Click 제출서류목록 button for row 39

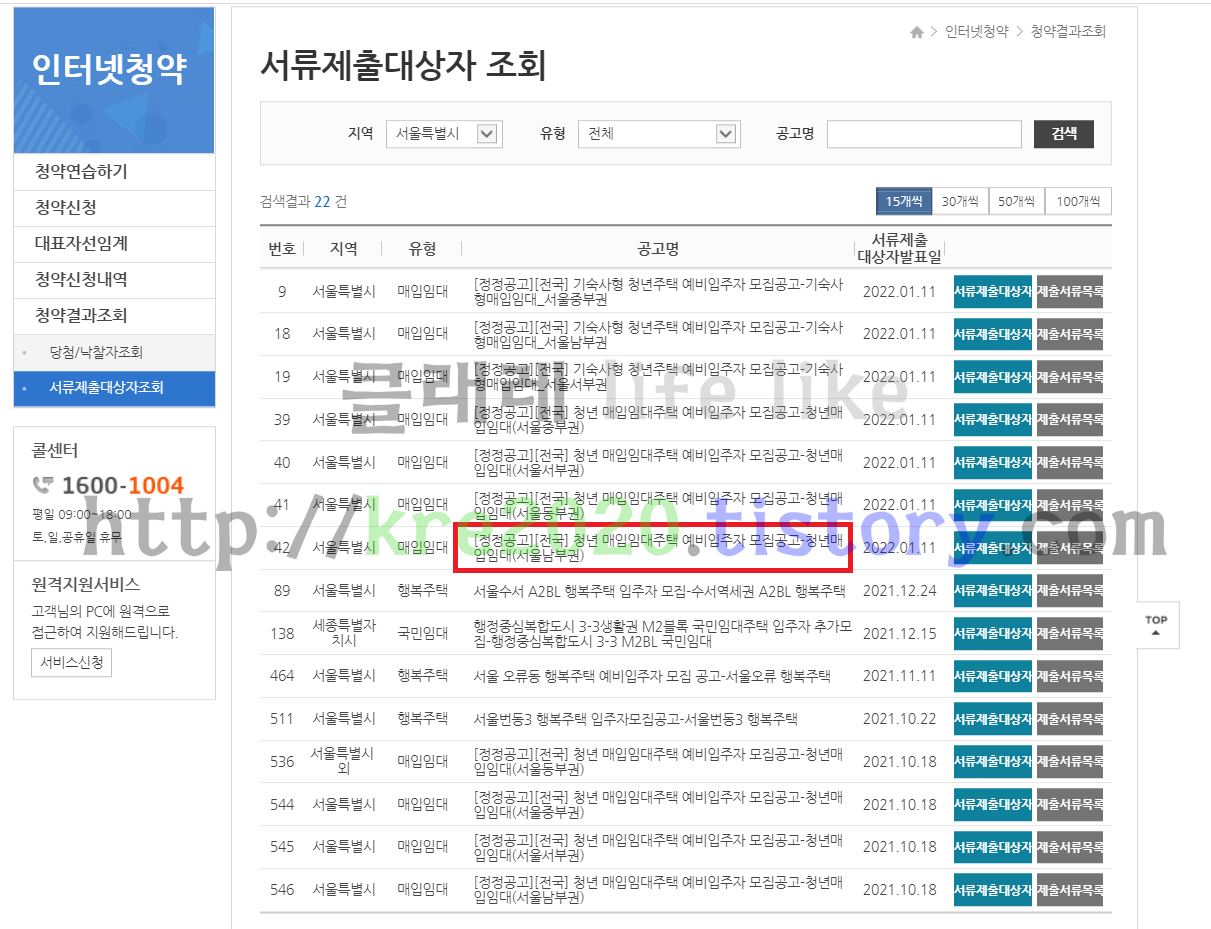[x=1070, y=420]
